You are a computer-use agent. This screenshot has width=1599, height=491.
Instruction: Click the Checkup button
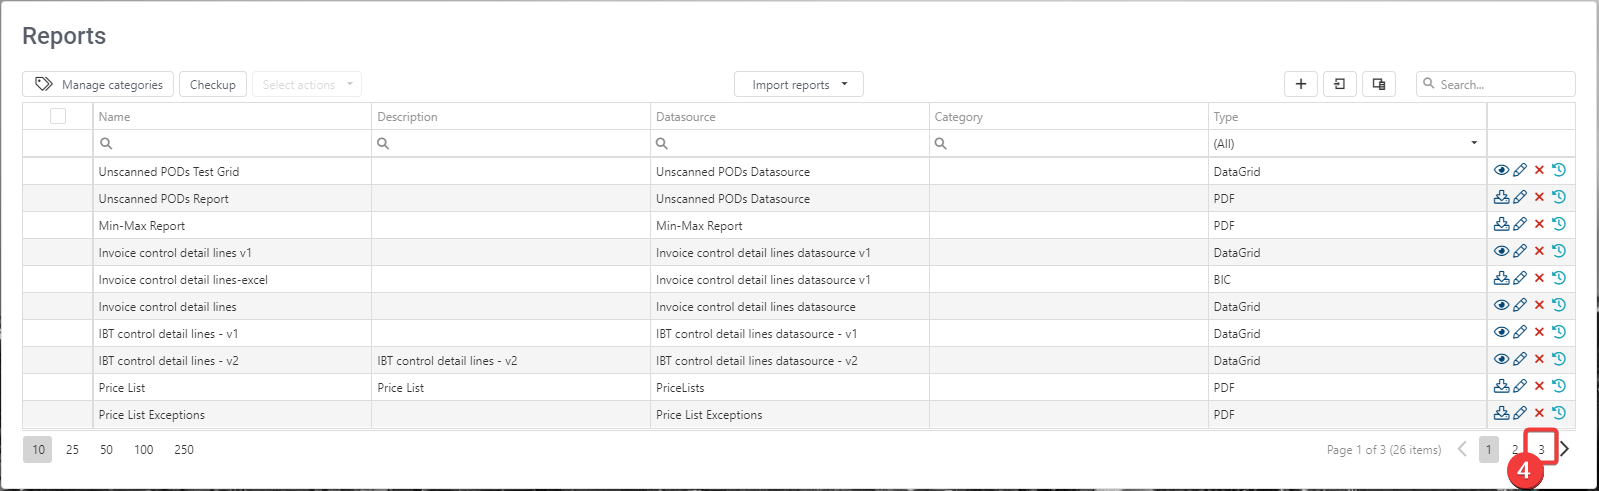(x=212, y=85)
